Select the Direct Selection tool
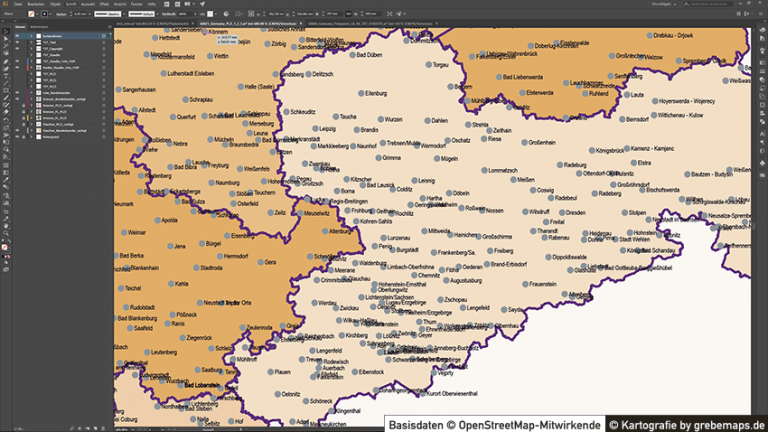 [x=4, y=38]
